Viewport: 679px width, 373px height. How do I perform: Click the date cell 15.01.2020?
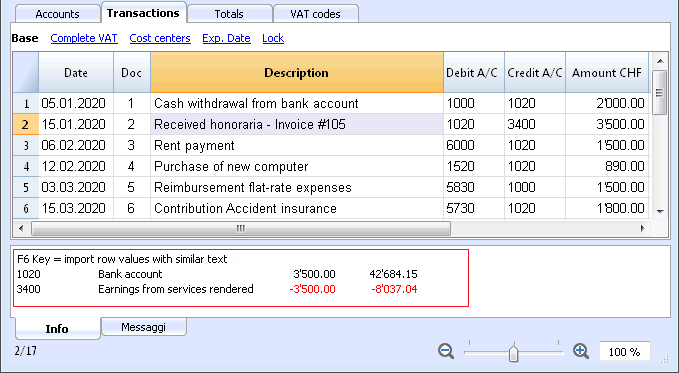point(76,124)
